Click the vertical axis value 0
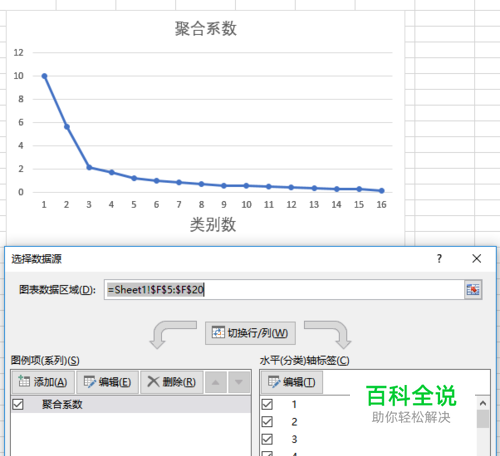The width and height of the screenshot is (500, 456). tap(21, 192)
